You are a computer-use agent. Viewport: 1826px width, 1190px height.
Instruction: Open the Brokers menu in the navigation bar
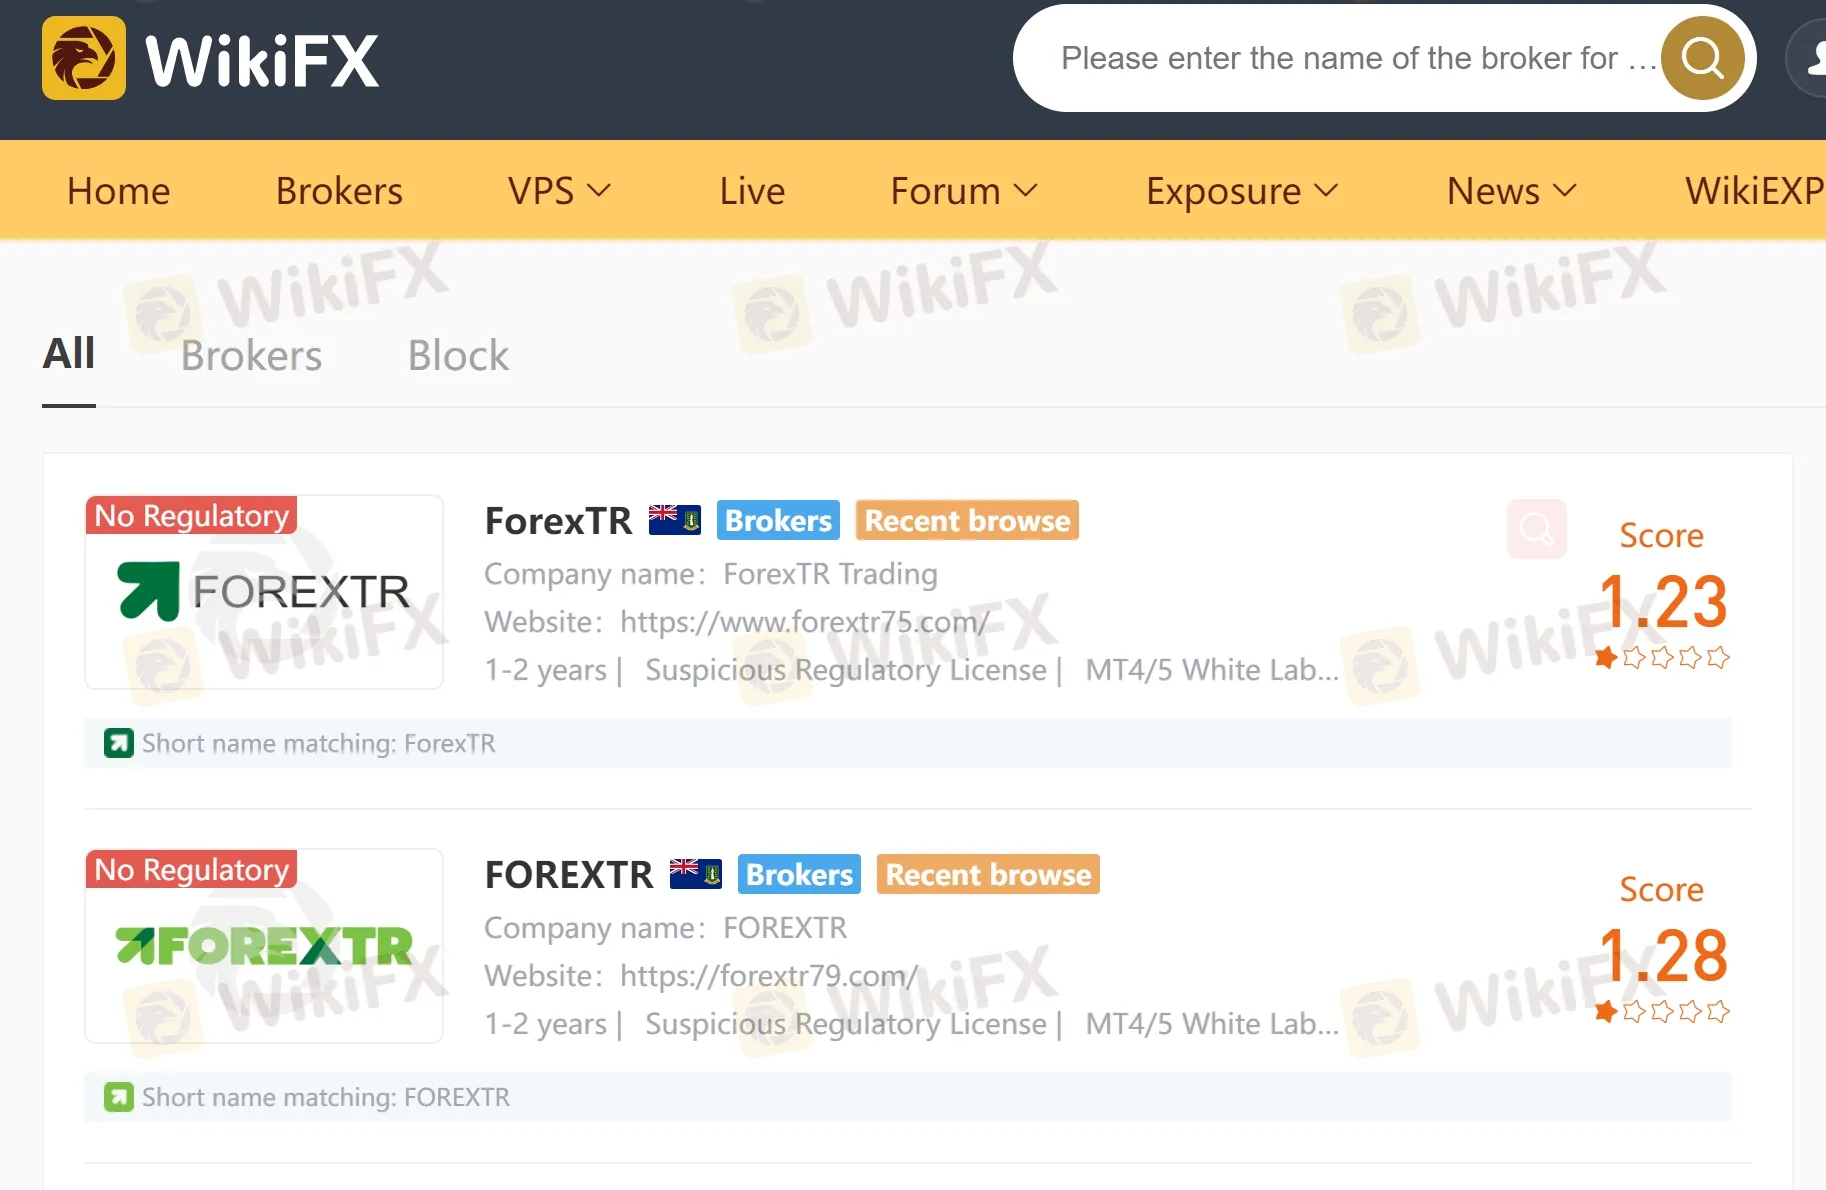coord(339,190)
